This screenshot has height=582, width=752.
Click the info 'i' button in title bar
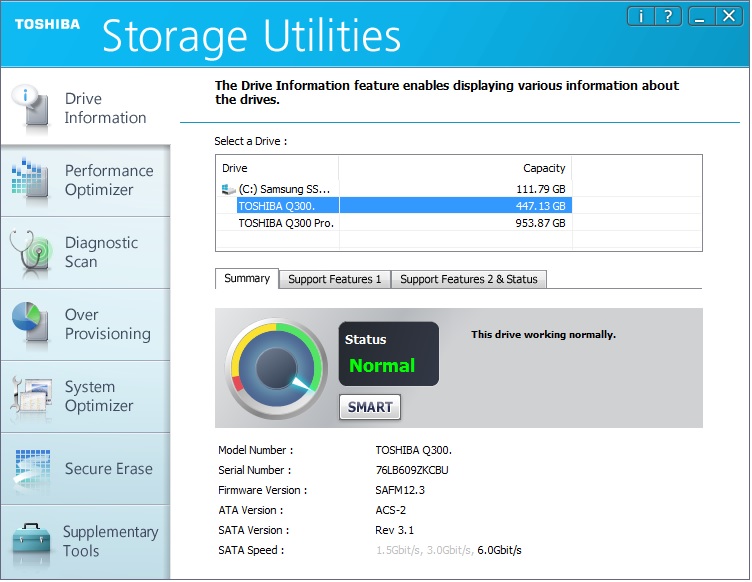pos(641,17)
